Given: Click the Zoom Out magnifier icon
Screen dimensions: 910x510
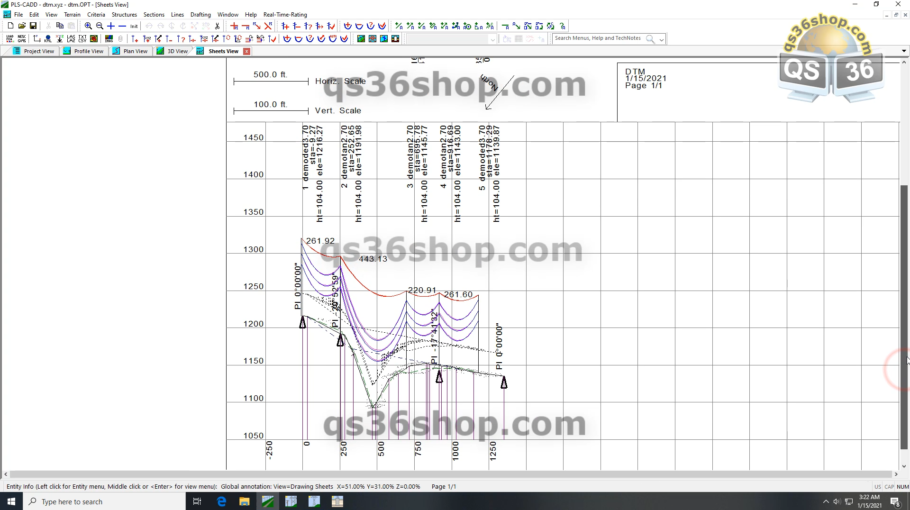Looking at the screenshot, I should tap(99, 26).
